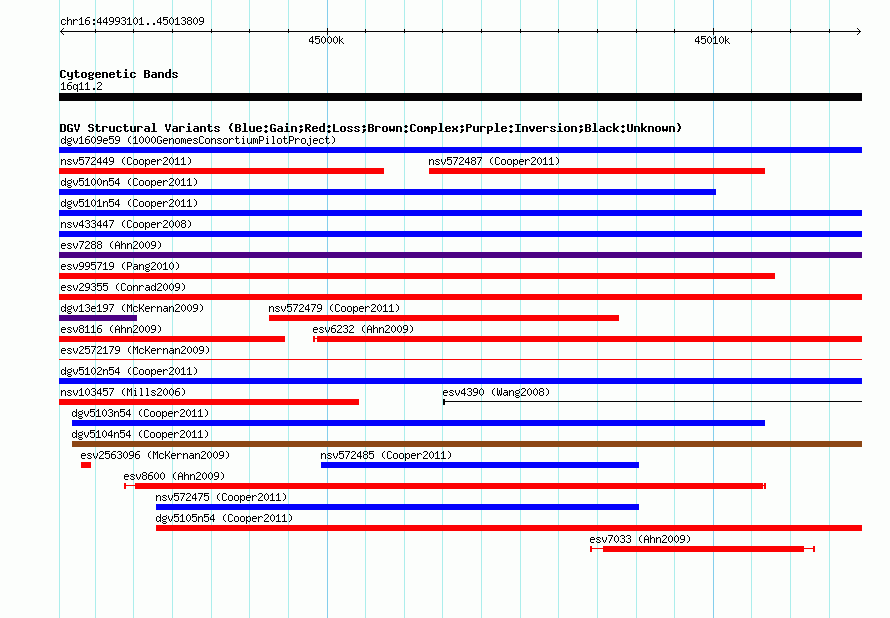Viewport: 890px width, 618px height.
Task: Select the blue bar of nsv572475
Action: pos(397,507)
